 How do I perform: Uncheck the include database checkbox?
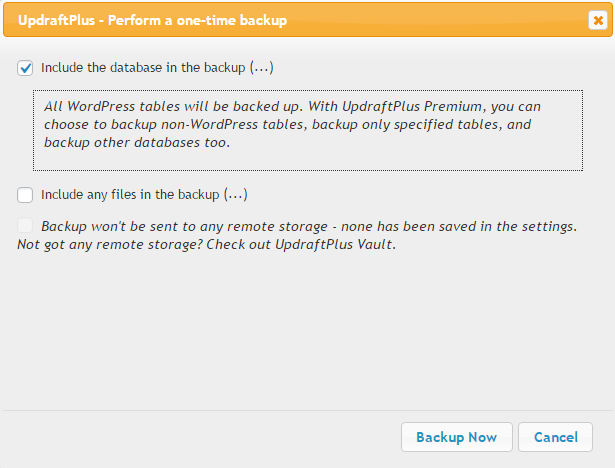click(x=25, y=68)
